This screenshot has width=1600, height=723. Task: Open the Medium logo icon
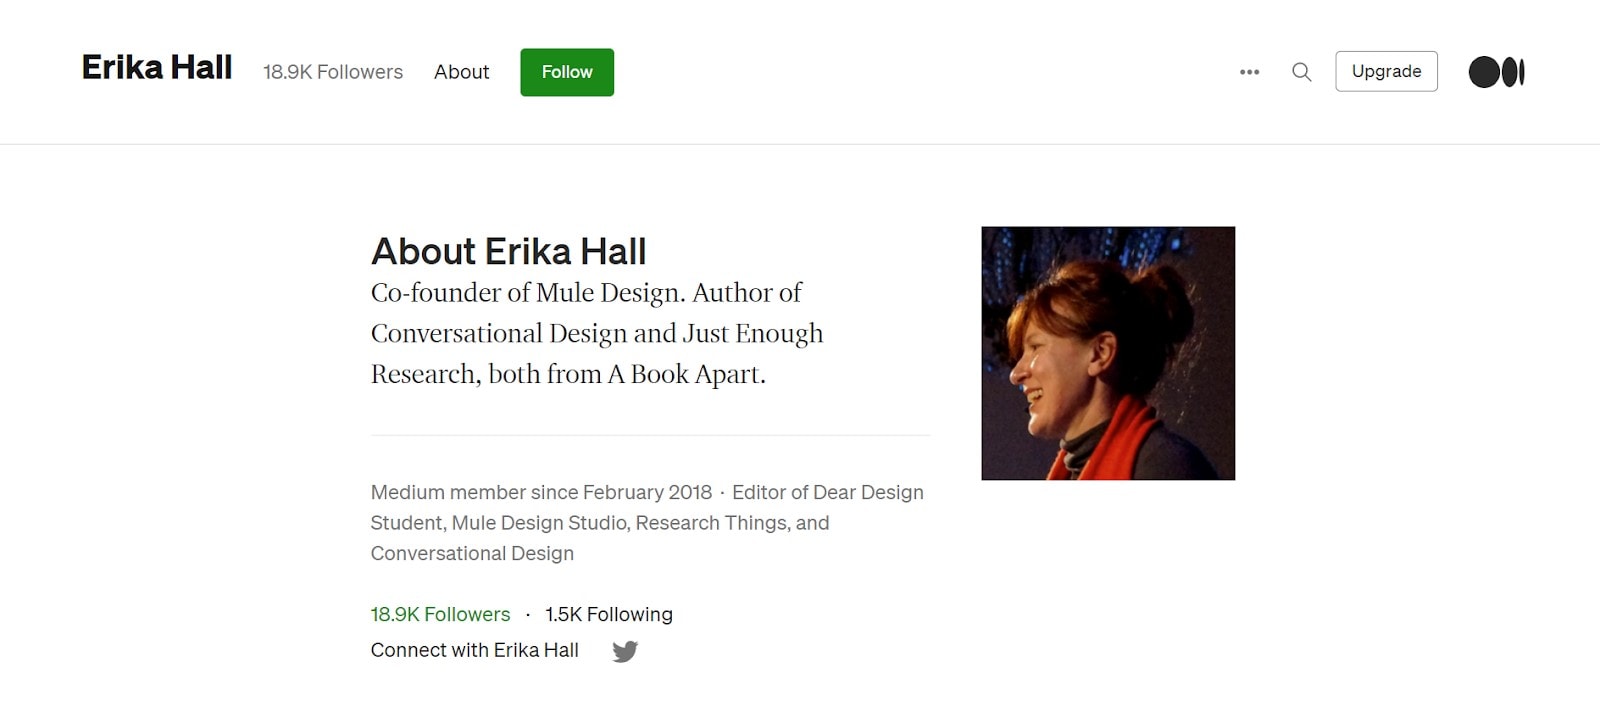(x=1496, y=72)
